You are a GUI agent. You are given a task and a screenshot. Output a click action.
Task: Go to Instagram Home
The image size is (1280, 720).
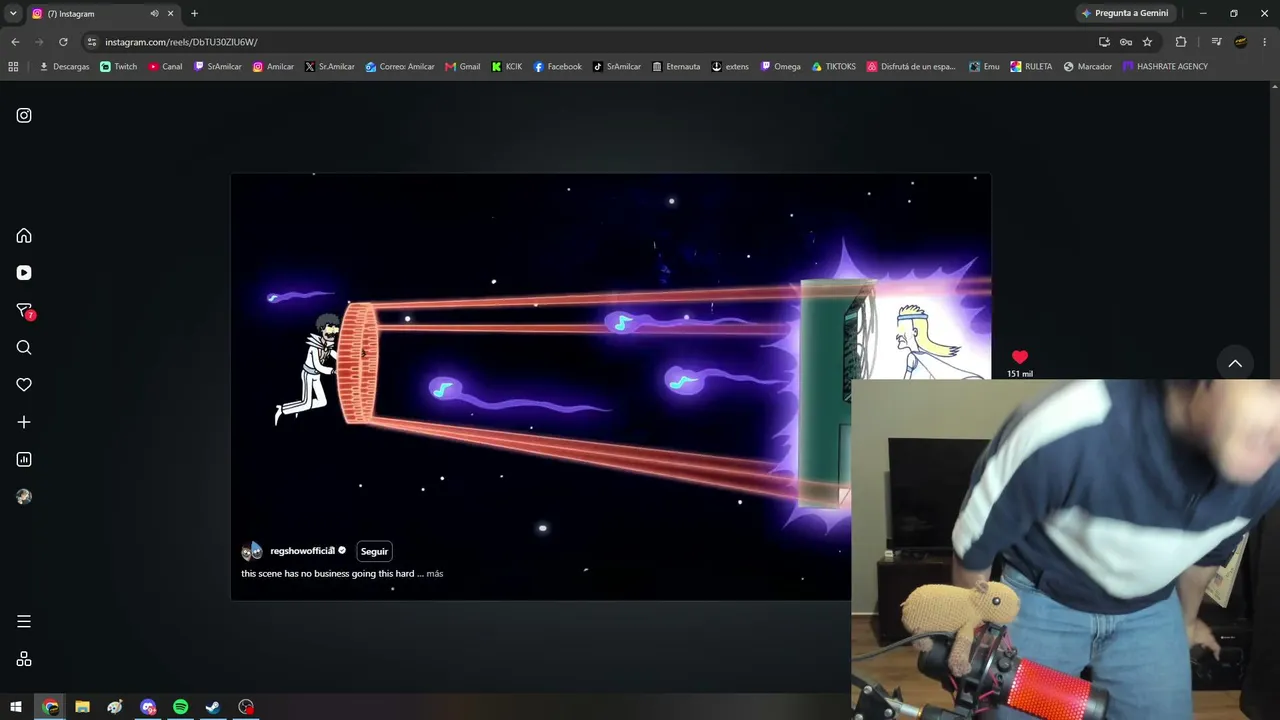pyautogui.click(x=24, y=236)
